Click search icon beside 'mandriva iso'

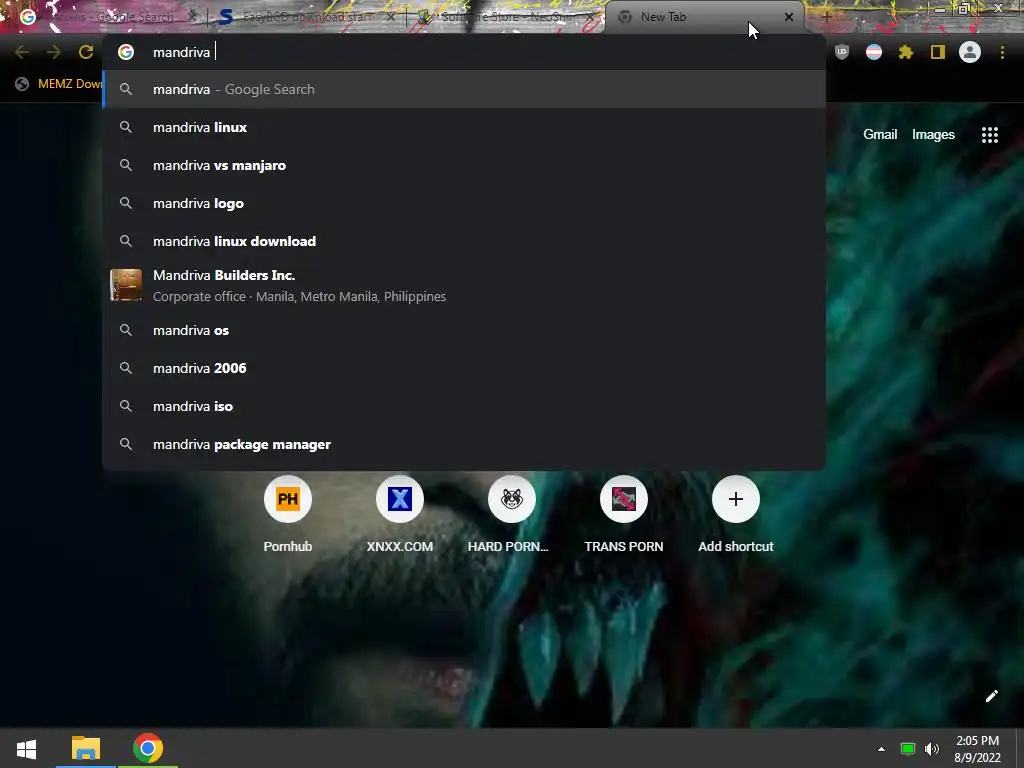(126, 406)
